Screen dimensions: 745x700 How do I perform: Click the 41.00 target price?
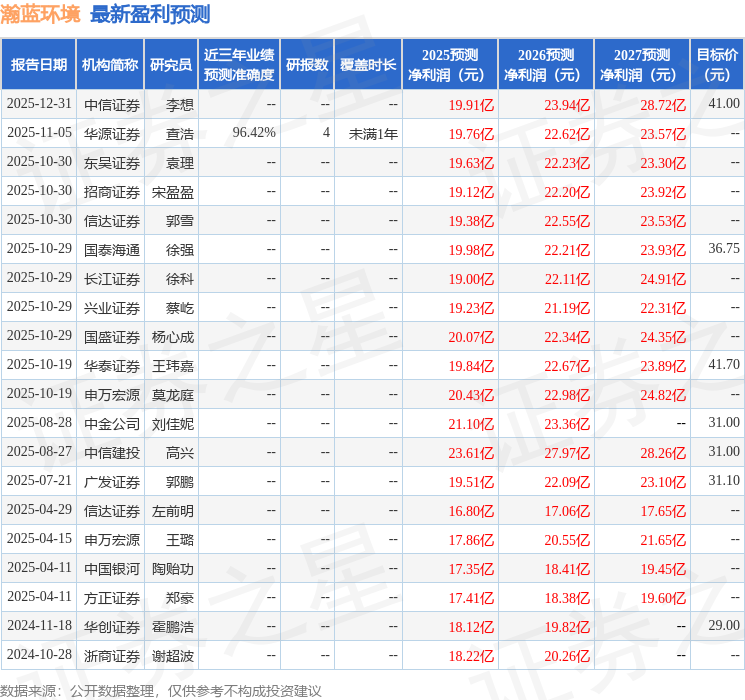click(x=724, y=104)
